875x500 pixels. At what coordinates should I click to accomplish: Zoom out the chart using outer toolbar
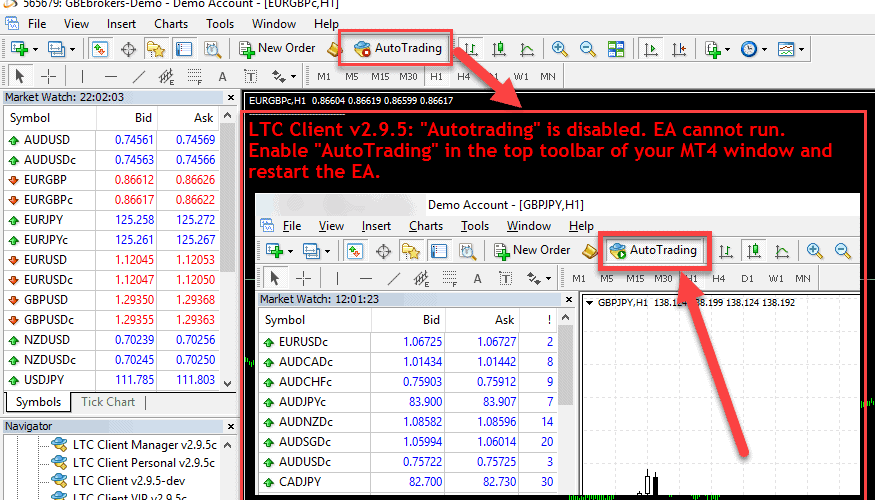point(588,49)
